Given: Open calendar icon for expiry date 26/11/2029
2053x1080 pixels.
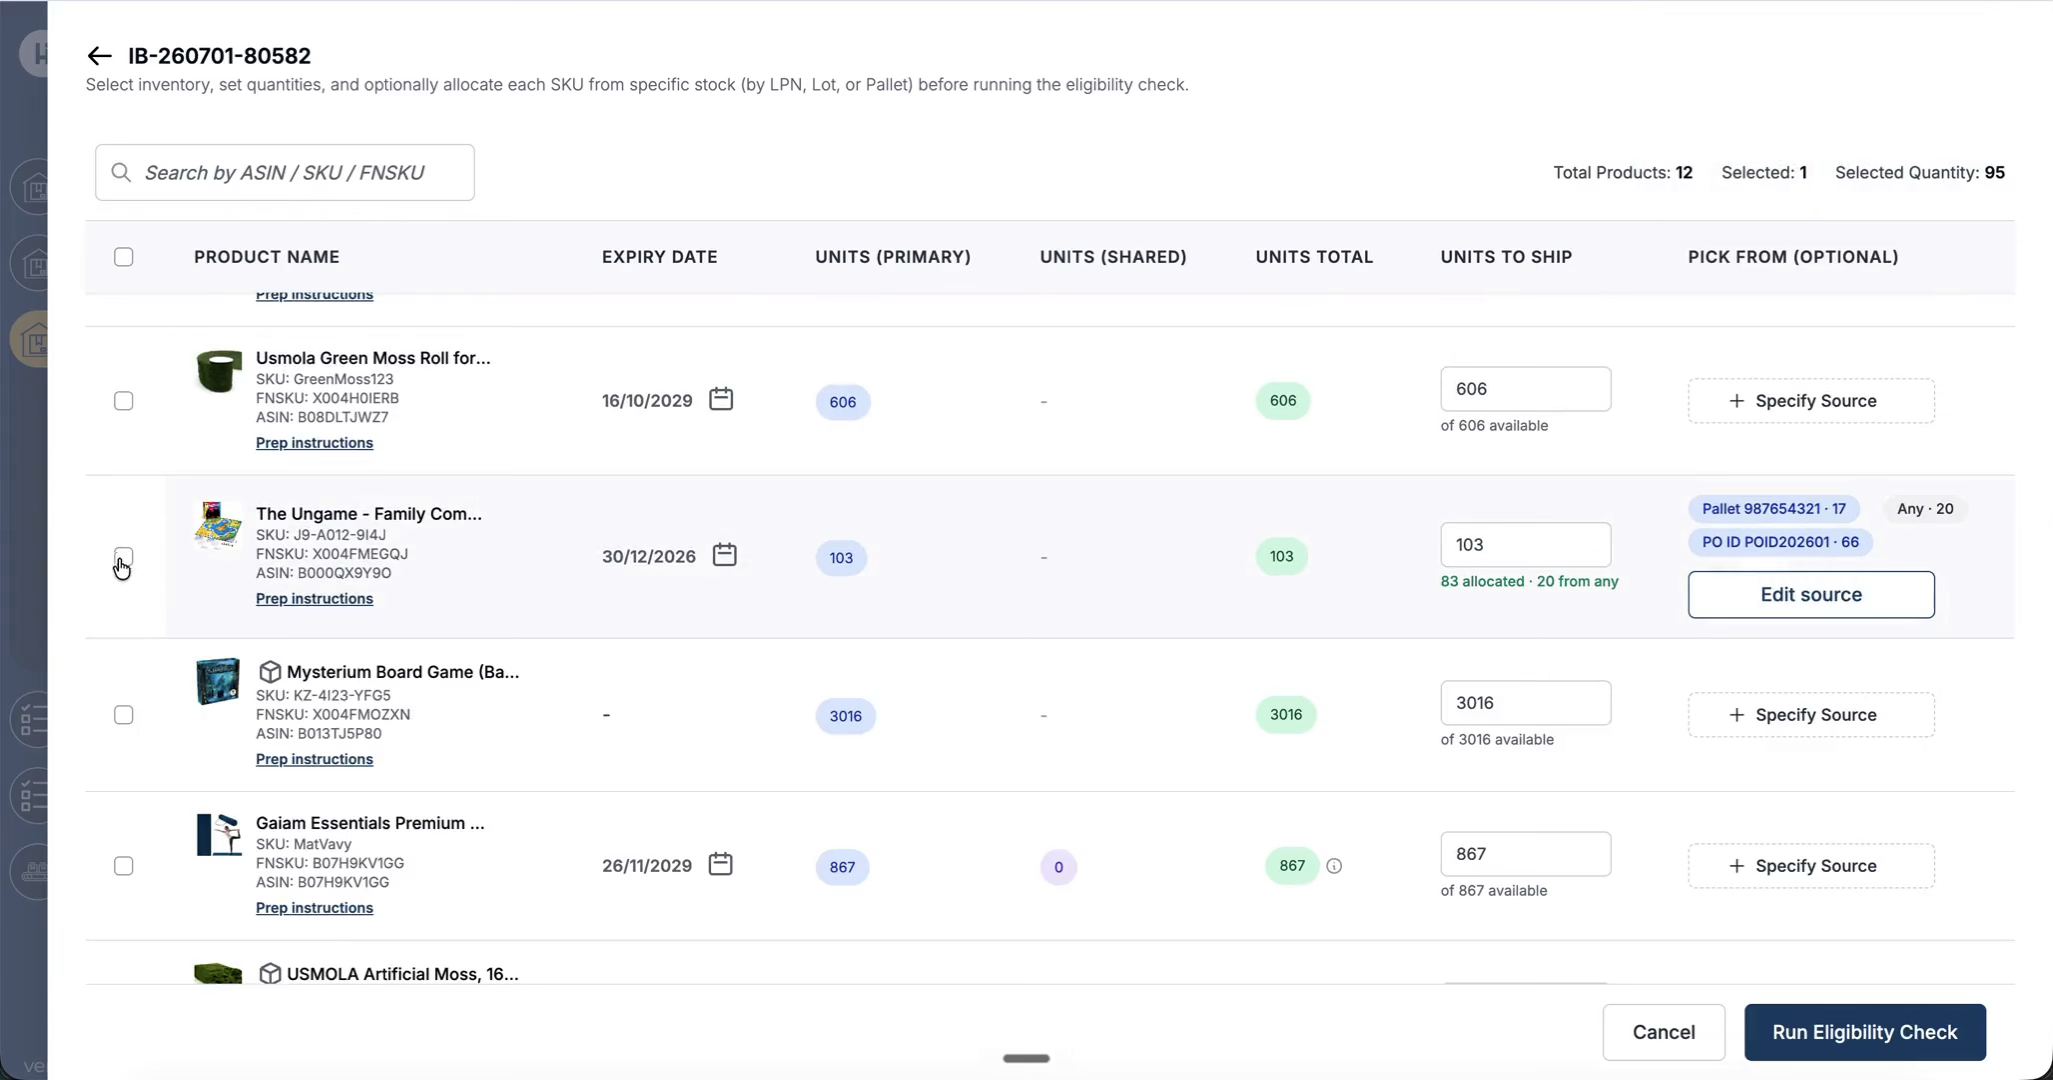Looking at the screenshot, I should coord(721,864).
